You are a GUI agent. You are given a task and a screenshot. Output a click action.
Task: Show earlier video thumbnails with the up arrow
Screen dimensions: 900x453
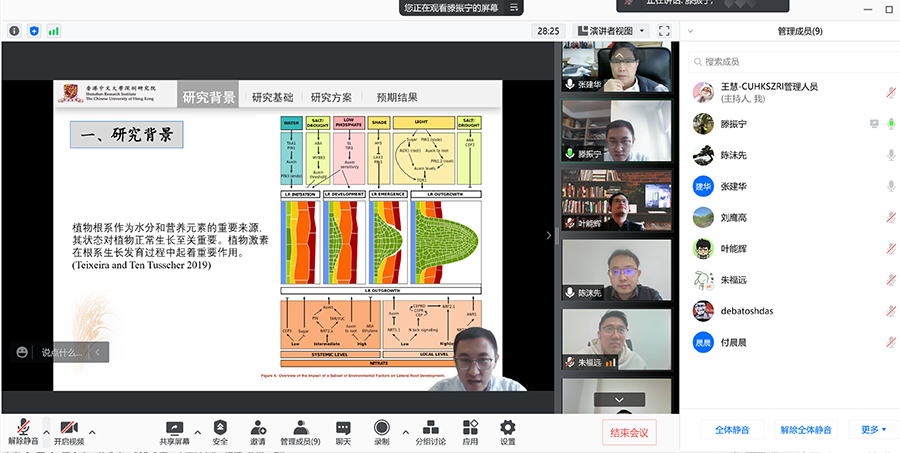pos(619,55)
